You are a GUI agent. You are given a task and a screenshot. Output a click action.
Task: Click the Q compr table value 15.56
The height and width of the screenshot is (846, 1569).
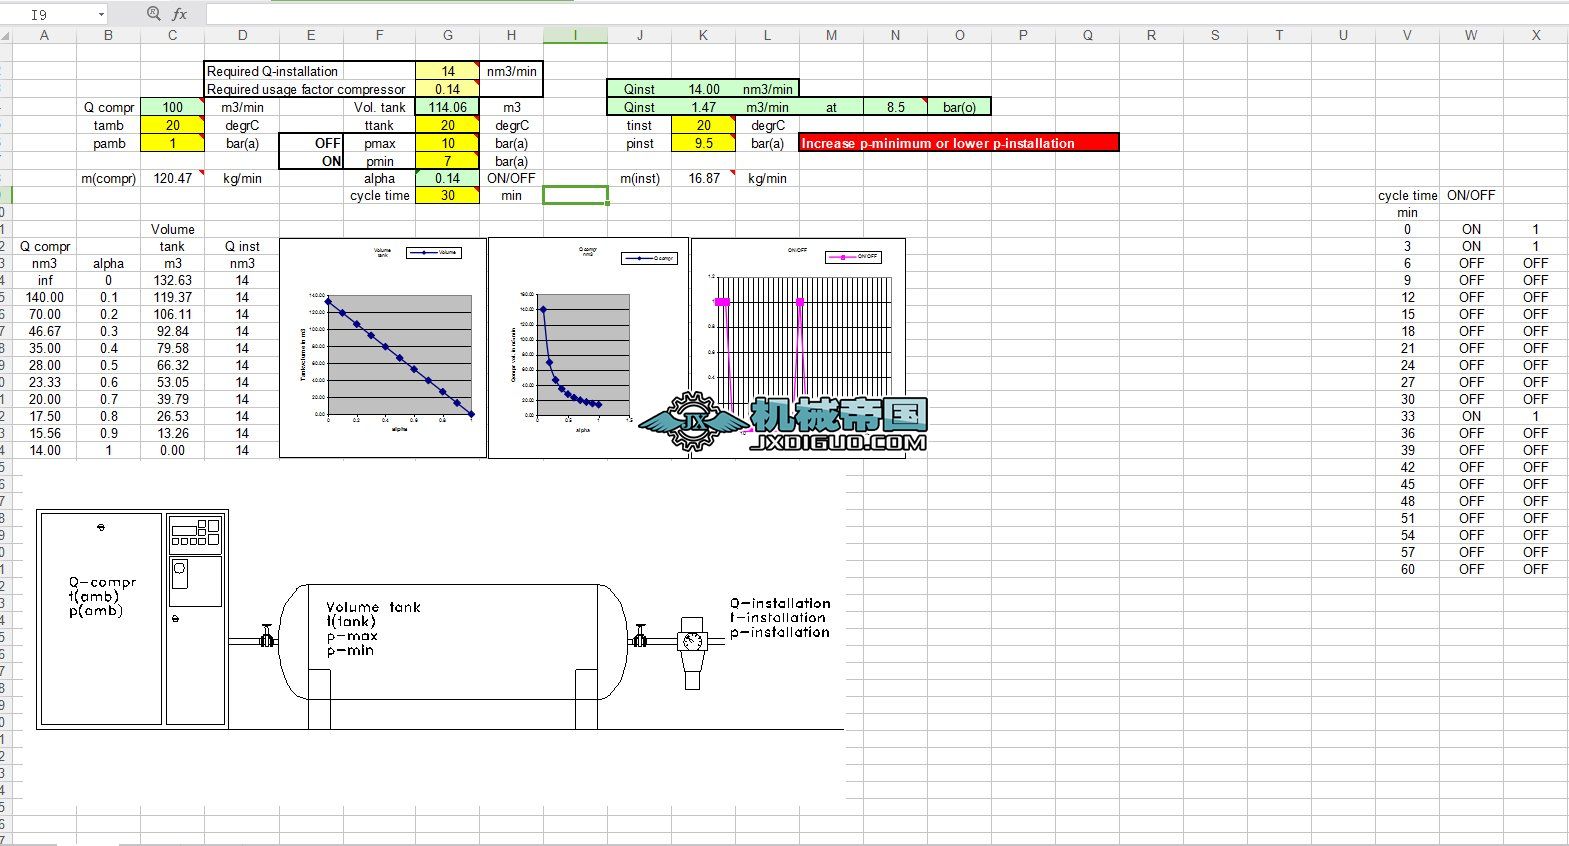[44, 433]
